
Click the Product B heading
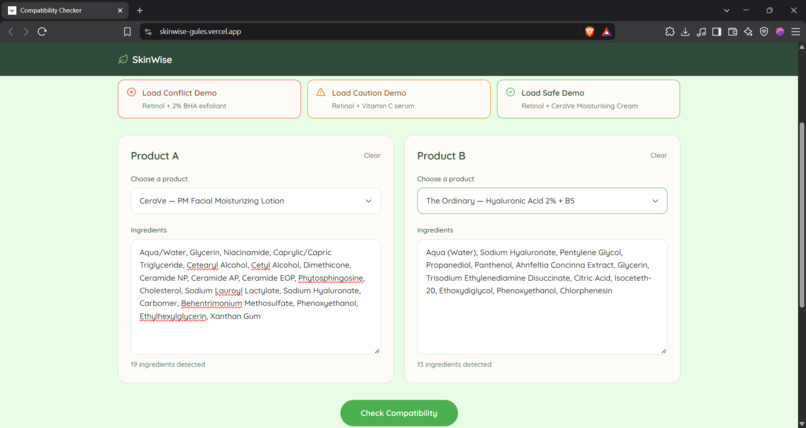point(441,156)
